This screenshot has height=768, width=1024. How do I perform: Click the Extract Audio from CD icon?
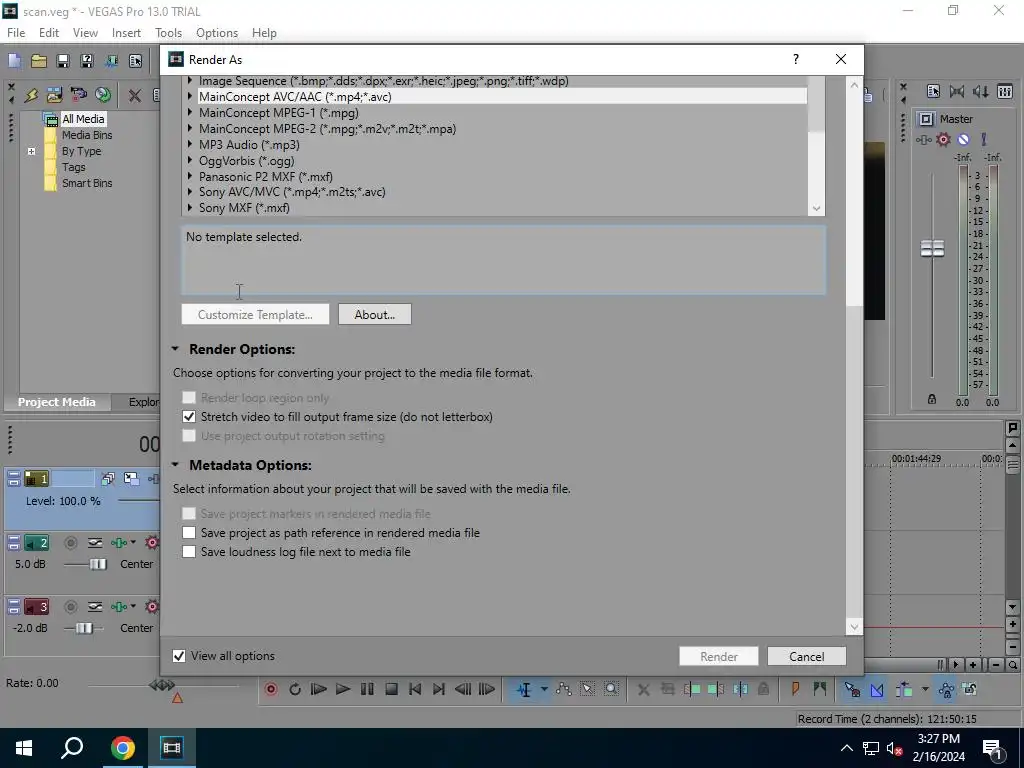point(103,95)
